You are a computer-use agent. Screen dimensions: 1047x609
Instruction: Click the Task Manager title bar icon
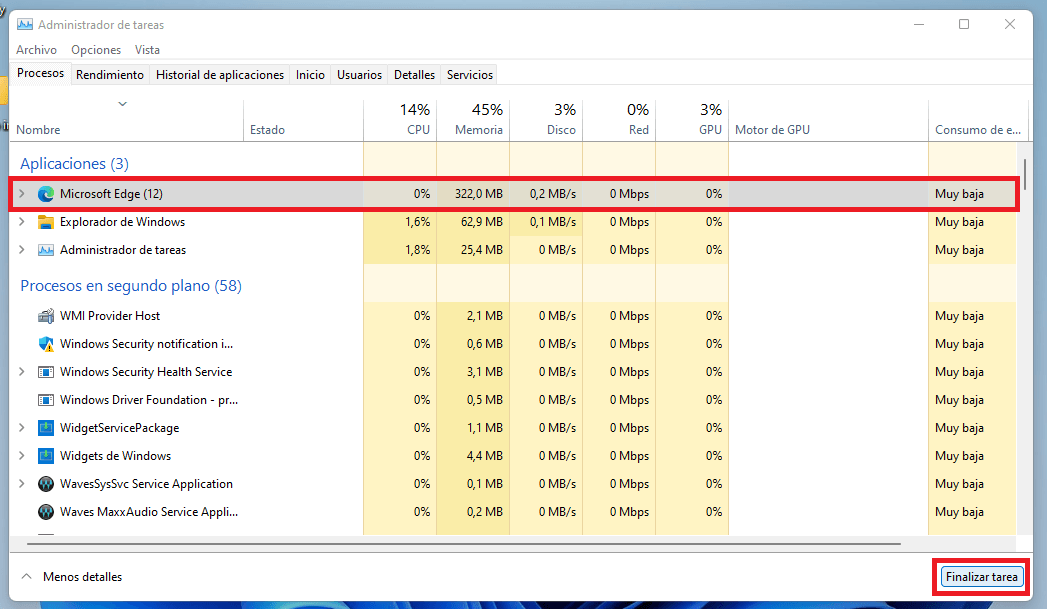point(25,25)
